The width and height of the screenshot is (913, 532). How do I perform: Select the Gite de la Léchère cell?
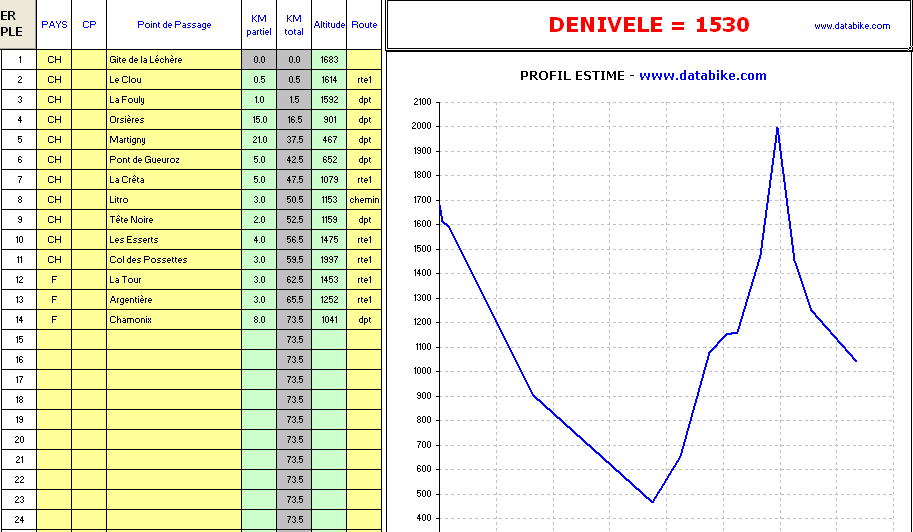coord(173,60)
